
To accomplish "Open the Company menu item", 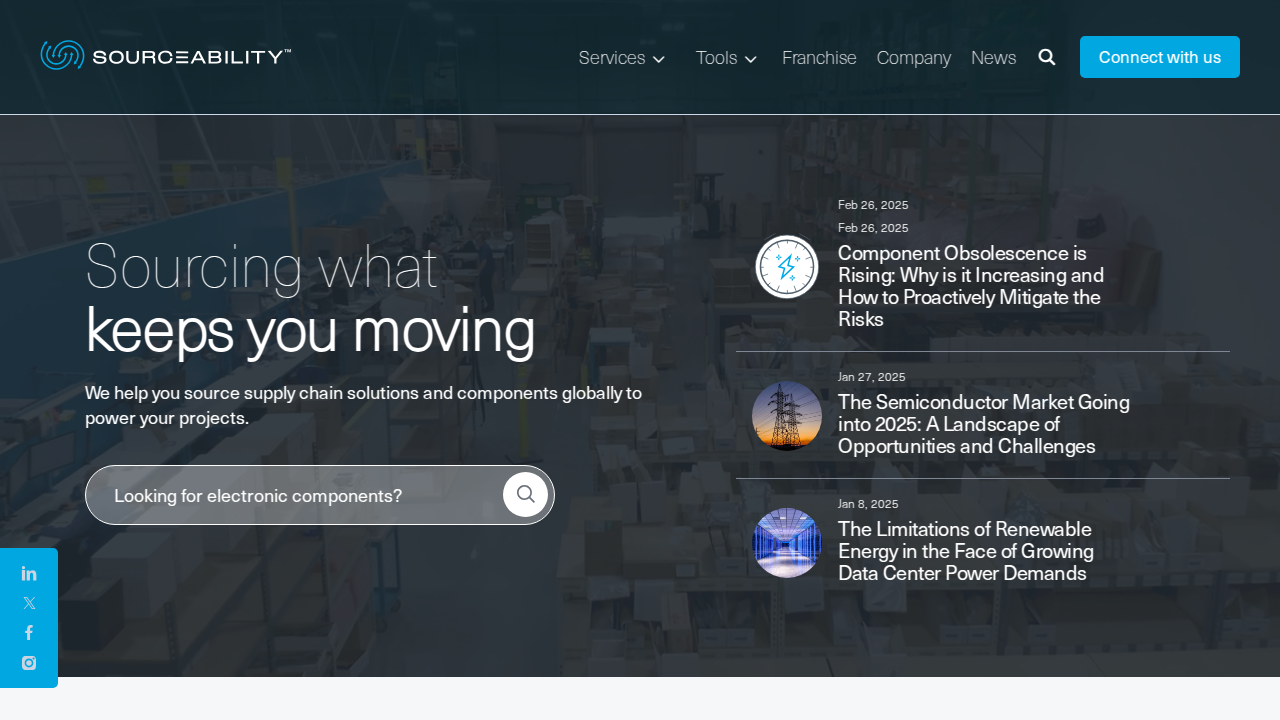I will click(x=914, y=58).
